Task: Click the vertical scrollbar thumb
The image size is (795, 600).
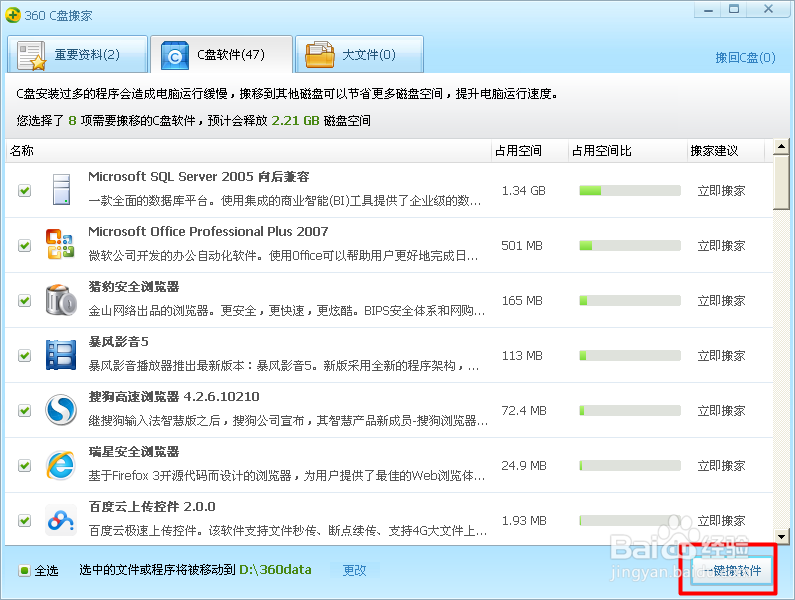Action: tap(781, 183)
